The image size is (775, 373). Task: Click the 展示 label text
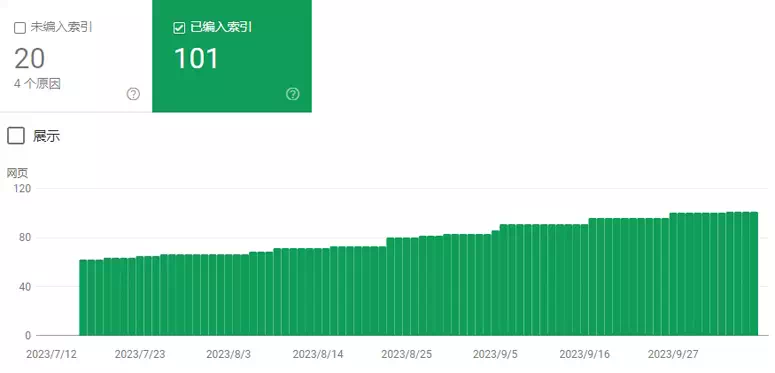coord(46,136)
